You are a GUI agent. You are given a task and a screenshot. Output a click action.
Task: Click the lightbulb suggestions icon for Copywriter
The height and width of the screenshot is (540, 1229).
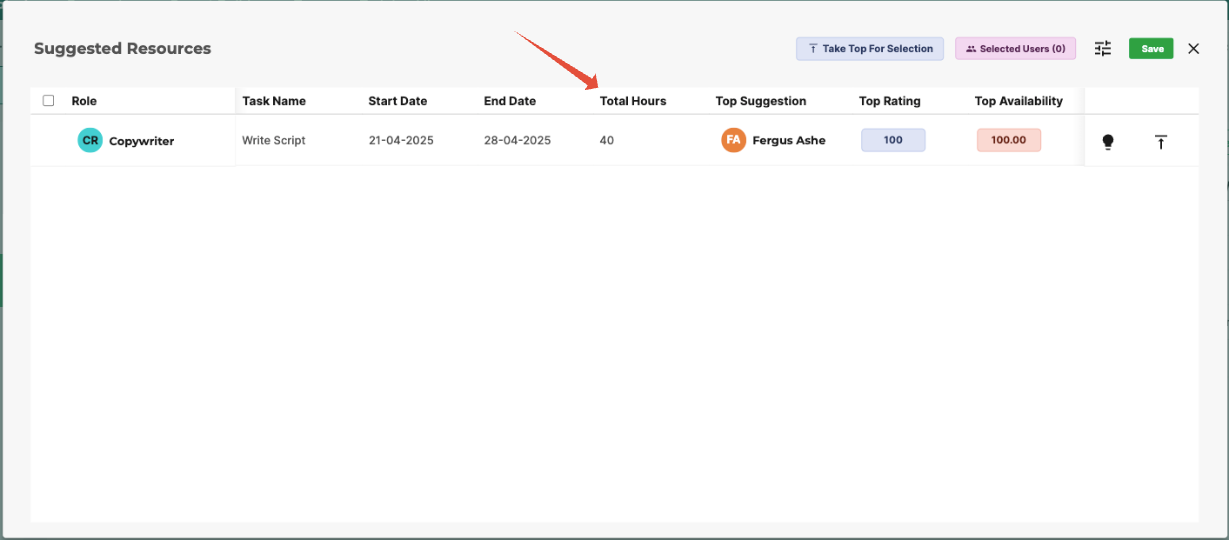click(1108, 142)
